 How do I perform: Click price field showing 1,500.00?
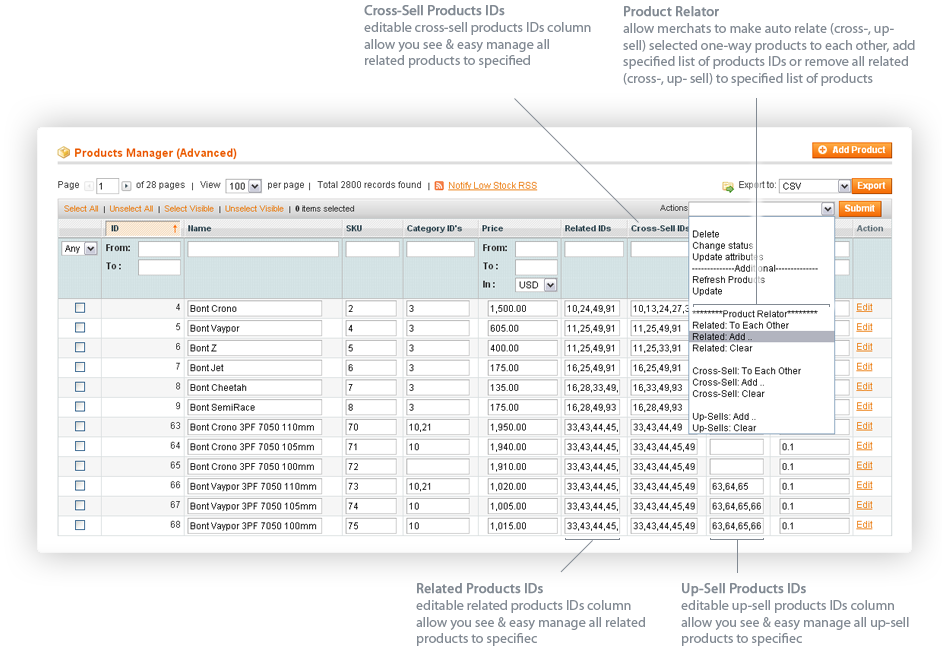coord(522,309)
